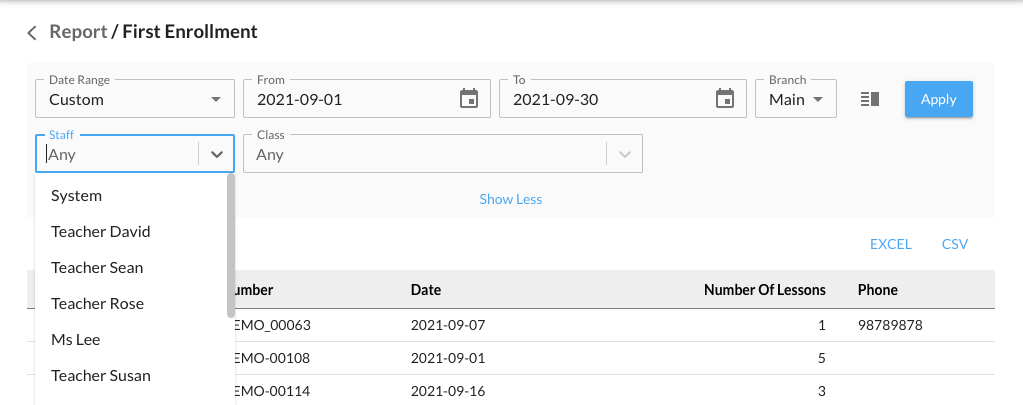Go back using the left chevron arrow
The width and height of the screenshot is (1023, 405).
pyautogui.click(x=31, y=33)
